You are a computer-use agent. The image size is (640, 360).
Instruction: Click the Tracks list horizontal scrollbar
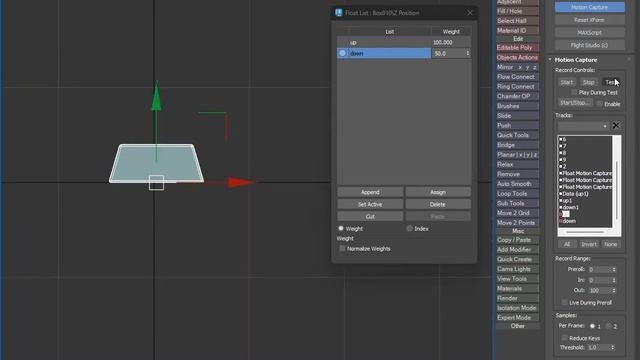pyautogui.click(x=585, y=232)
